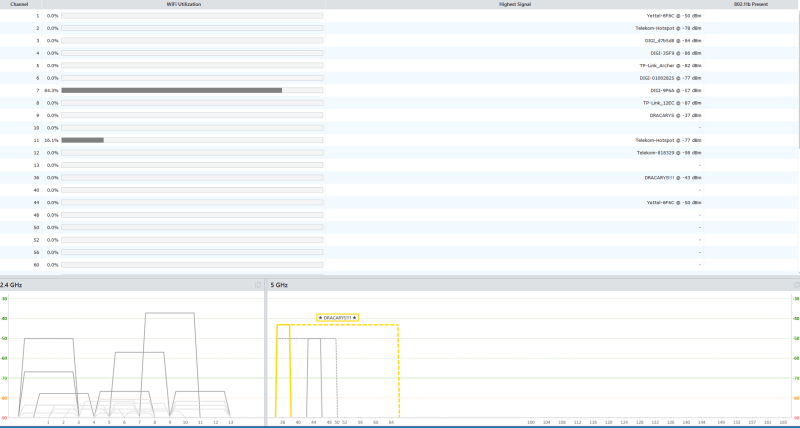Viewport: 800px width, 428px height.
Task: Click the channel 11 utilization bar at 16.1%
Action: (x=192, y=140)
